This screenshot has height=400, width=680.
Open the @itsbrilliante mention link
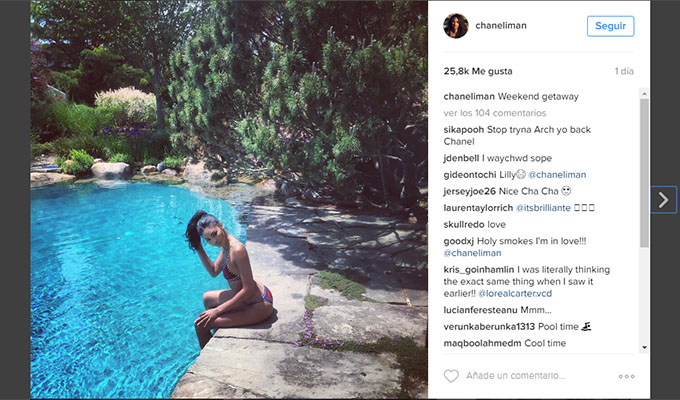(543, 208)
